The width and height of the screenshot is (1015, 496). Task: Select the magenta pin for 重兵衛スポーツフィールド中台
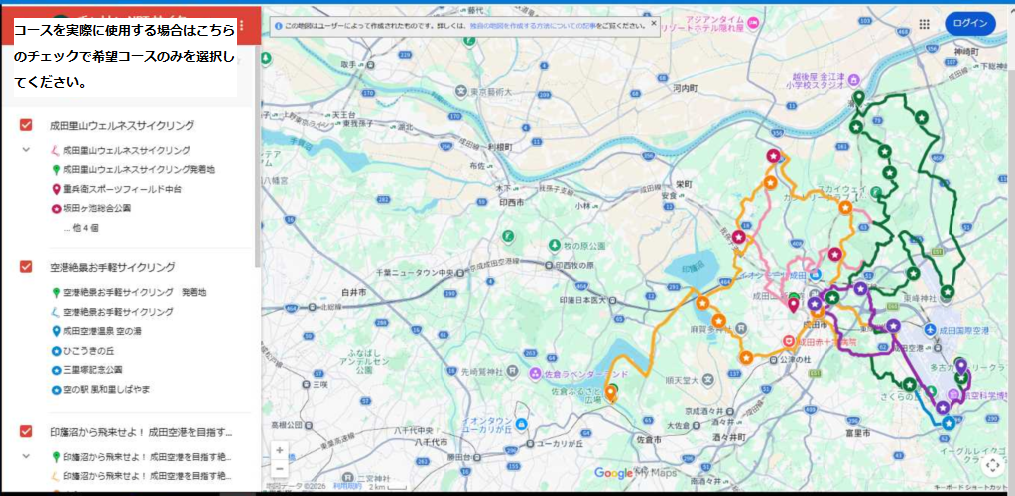pos(56,190)
